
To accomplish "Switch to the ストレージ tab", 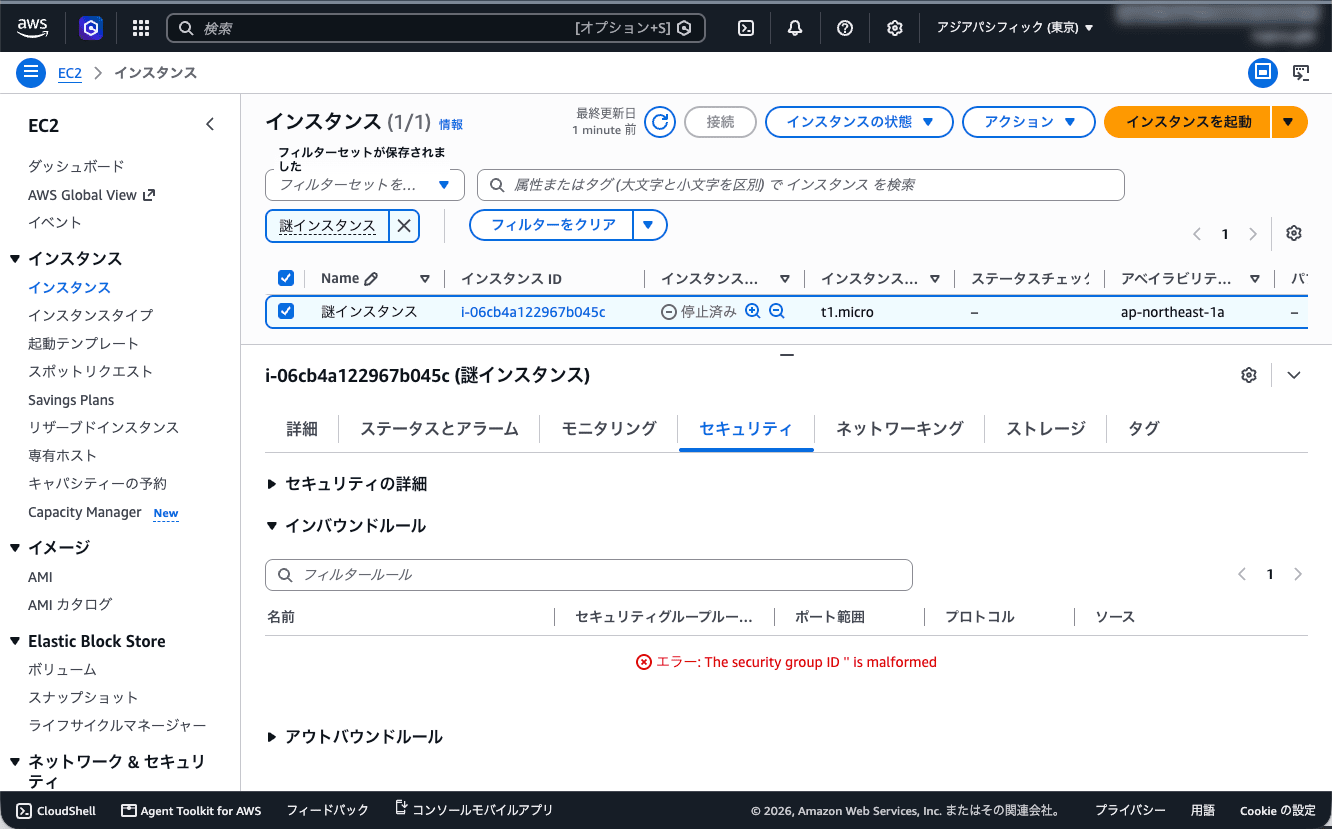I will tap(1045, 429).
